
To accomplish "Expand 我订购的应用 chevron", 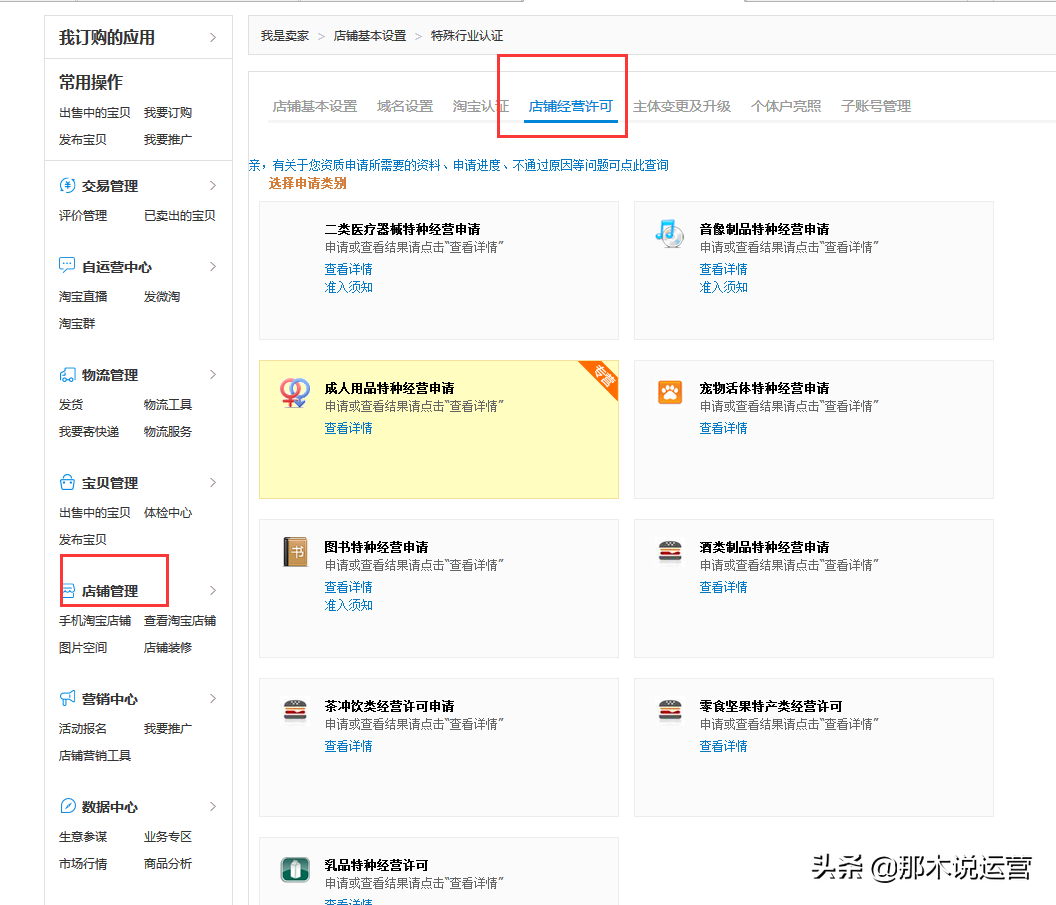I will pos(213,37).
